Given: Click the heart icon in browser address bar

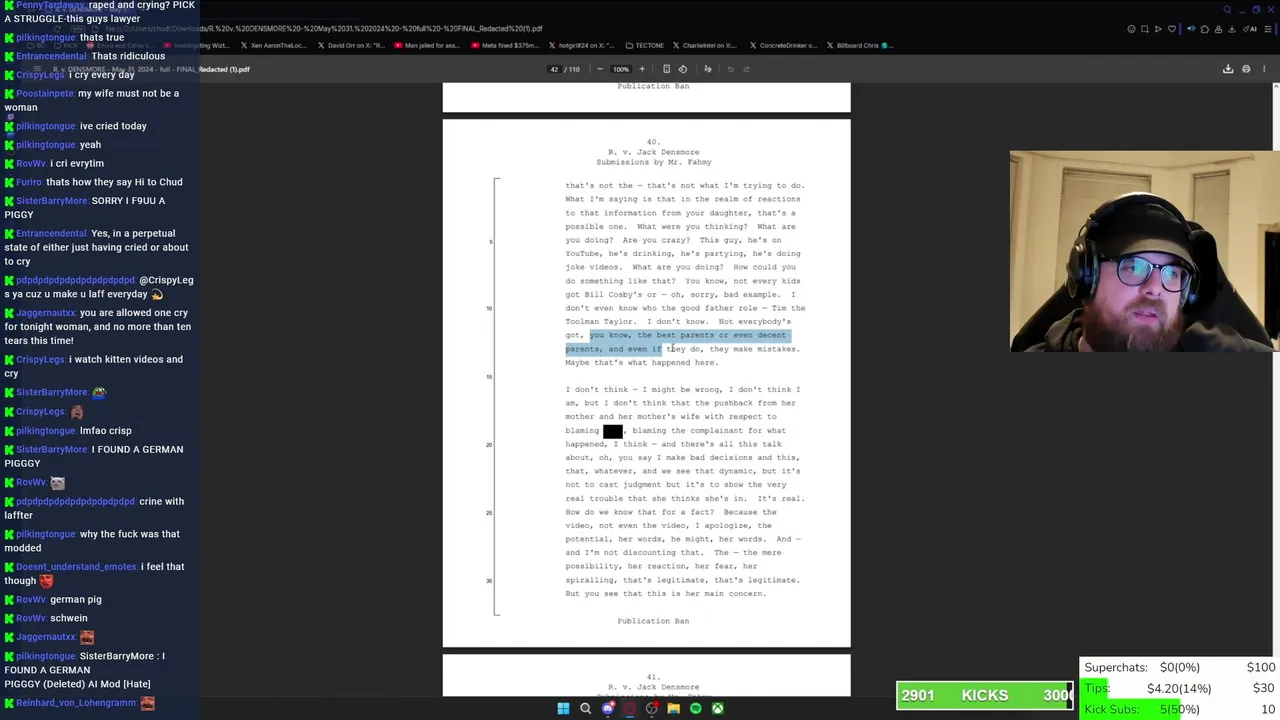Looking at the screenshot, I should [1172, 29].
